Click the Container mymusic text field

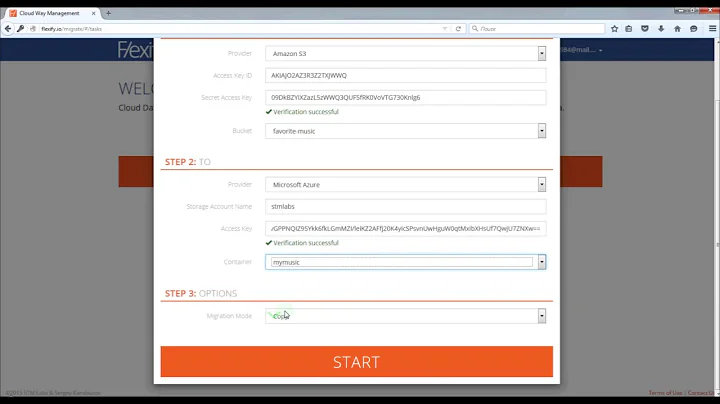pyautogui.click(x=402, y=262)
